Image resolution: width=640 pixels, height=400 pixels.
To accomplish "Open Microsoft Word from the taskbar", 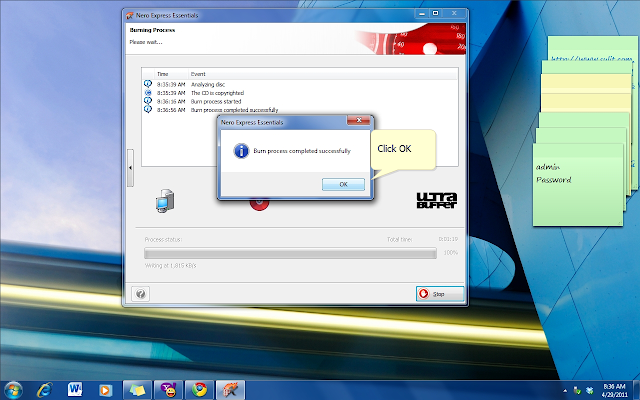I will coord(75,390).
